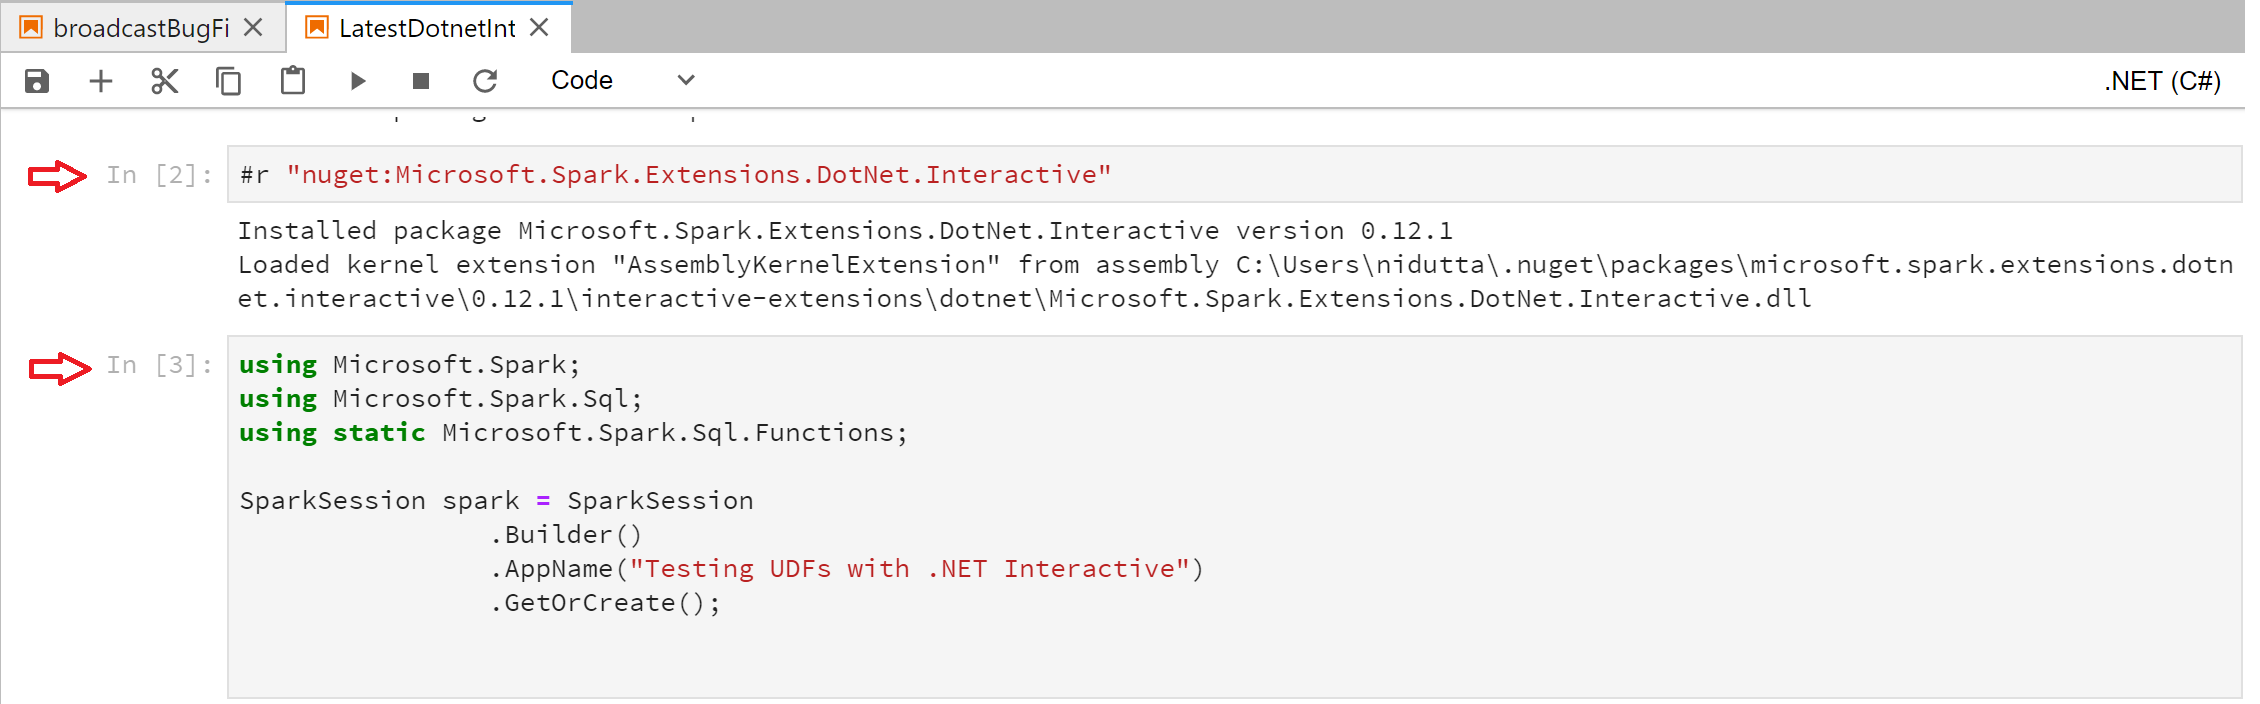Copy the selected cell using the copy icon

tap(229, 81)
